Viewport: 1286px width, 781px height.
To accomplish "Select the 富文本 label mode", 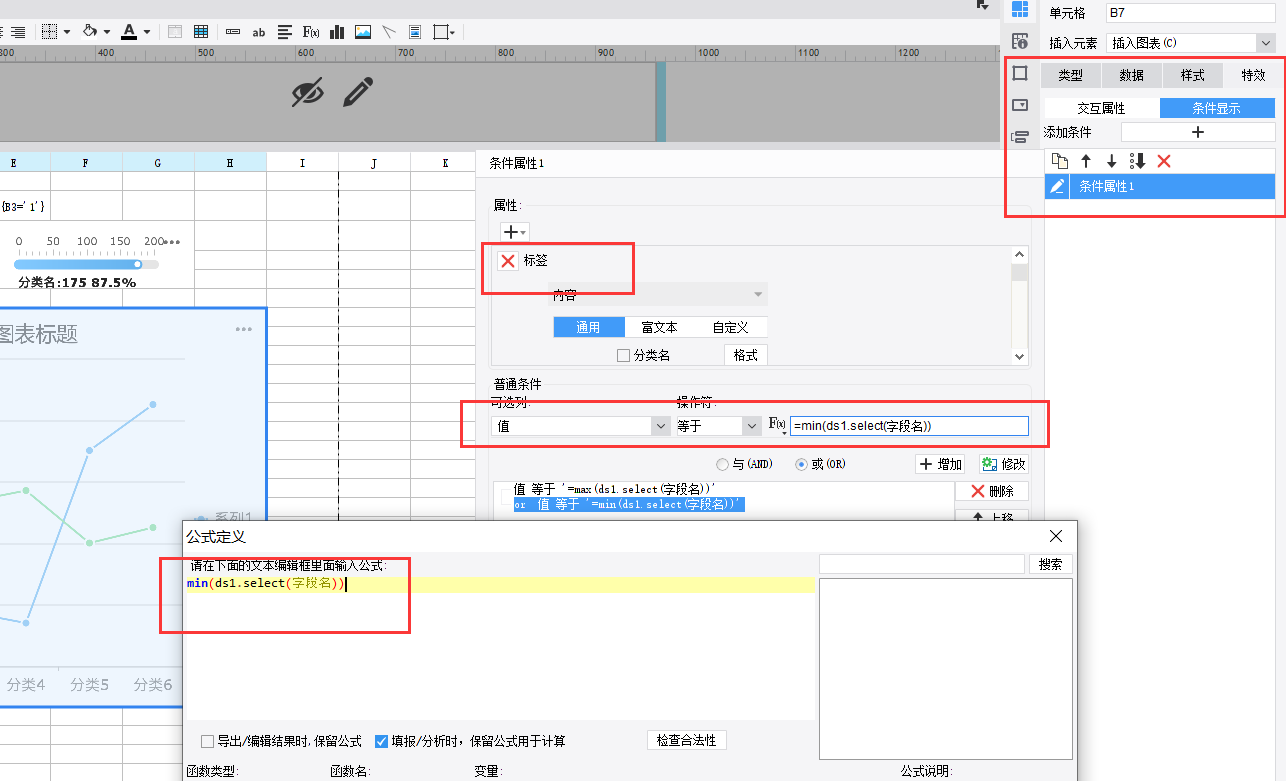I will [659, 327].
